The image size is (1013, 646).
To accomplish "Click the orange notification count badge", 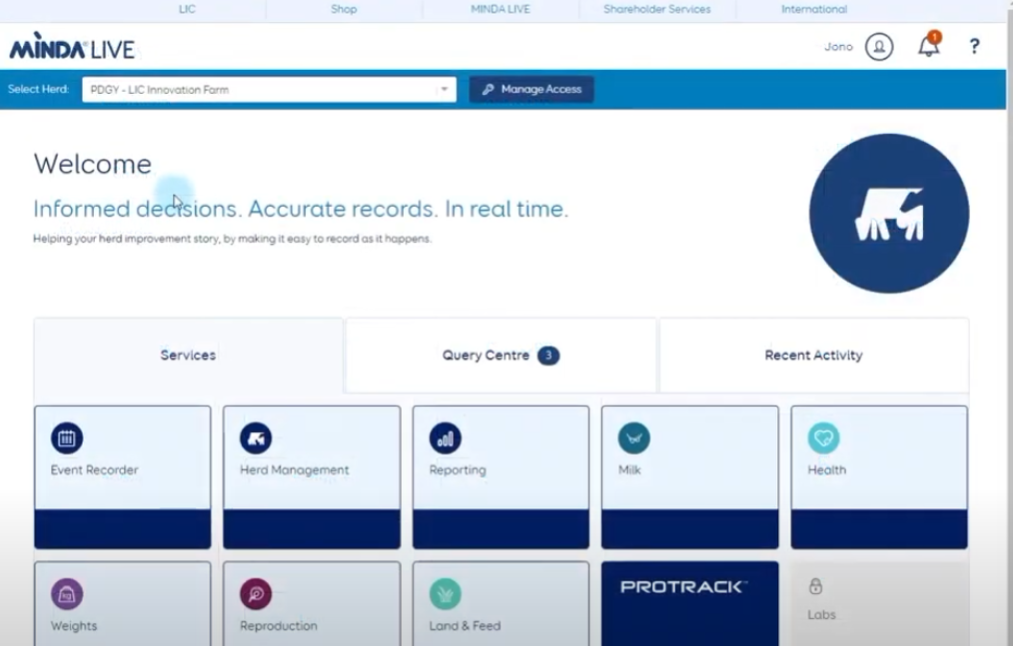I will click(934, 37).
